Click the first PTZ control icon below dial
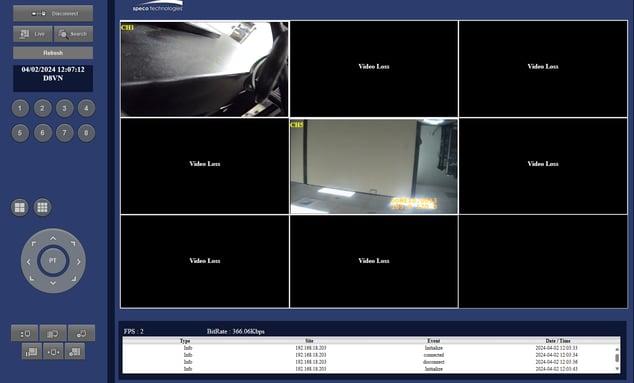This screenshot has width=634, height=383. click(x=25, y=334)
